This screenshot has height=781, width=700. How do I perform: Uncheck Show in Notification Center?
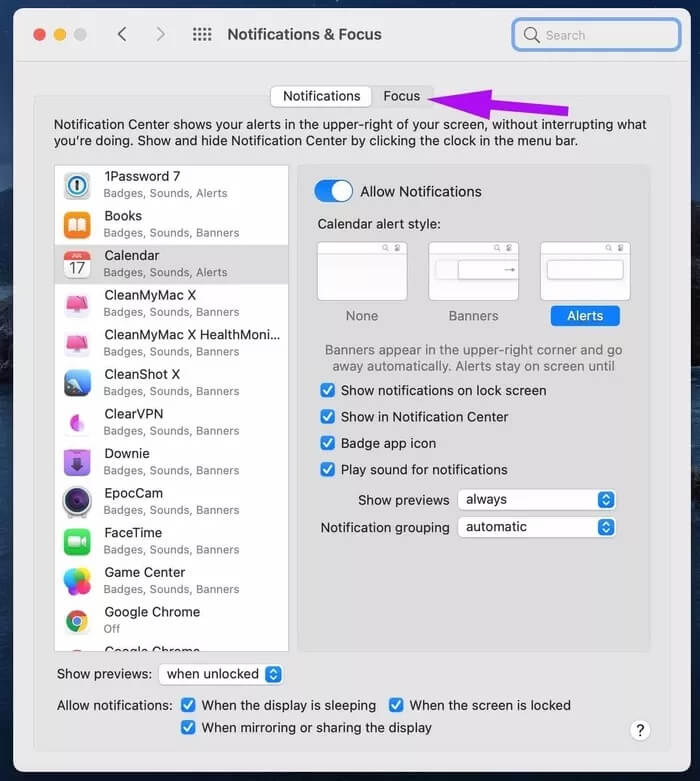point(327,416)
